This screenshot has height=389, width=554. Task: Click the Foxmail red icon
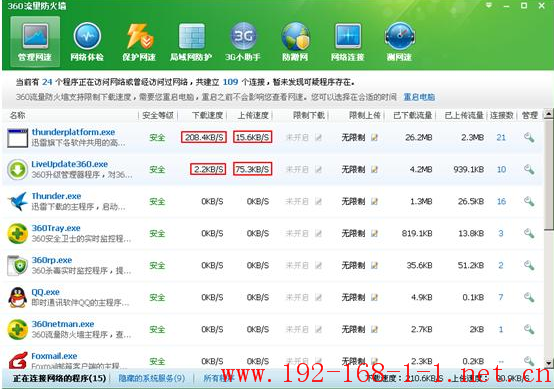(x=18, y=360)
